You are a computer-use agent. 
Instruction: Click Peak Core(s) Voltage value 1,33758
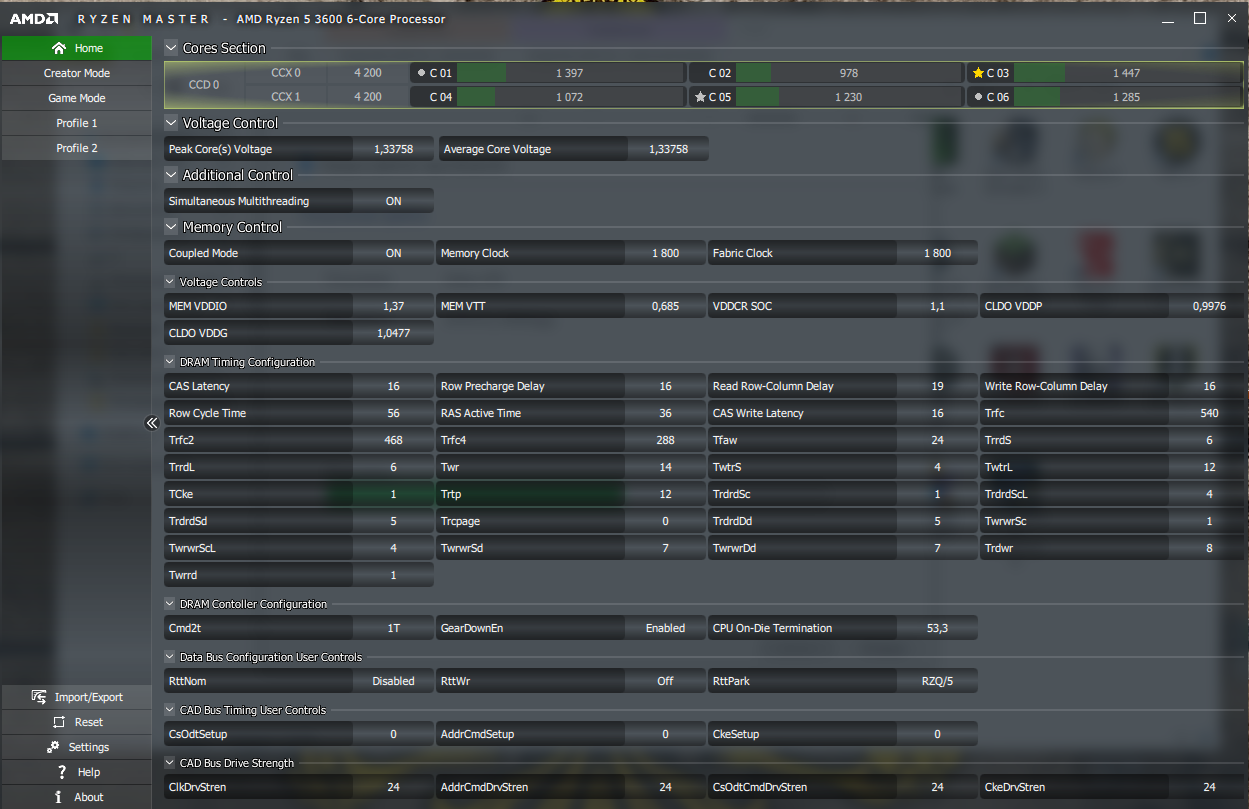pos(393,149)
